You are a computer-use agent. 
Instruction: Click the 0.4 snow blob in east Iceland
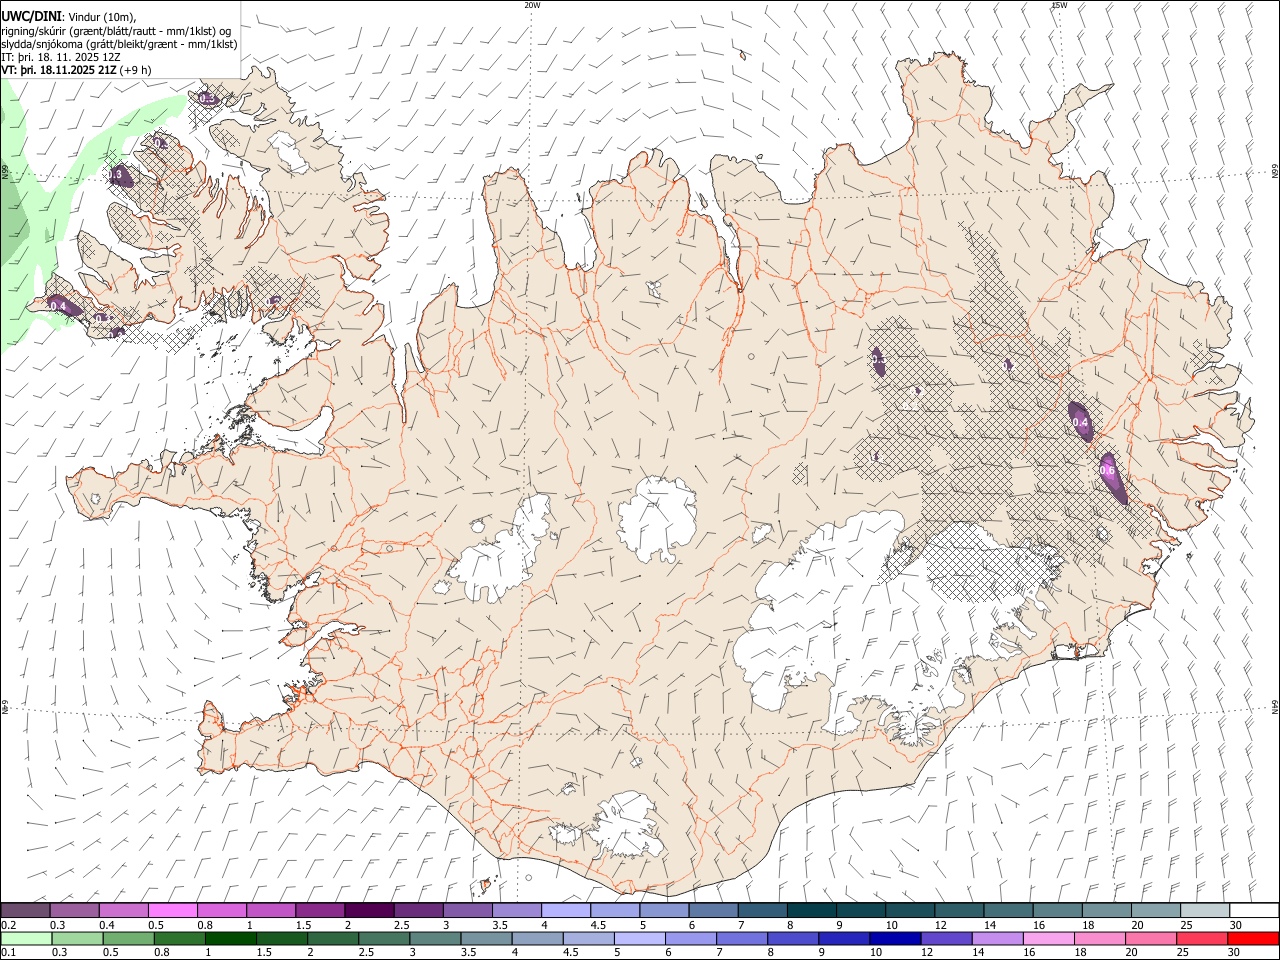[1080, 421]
